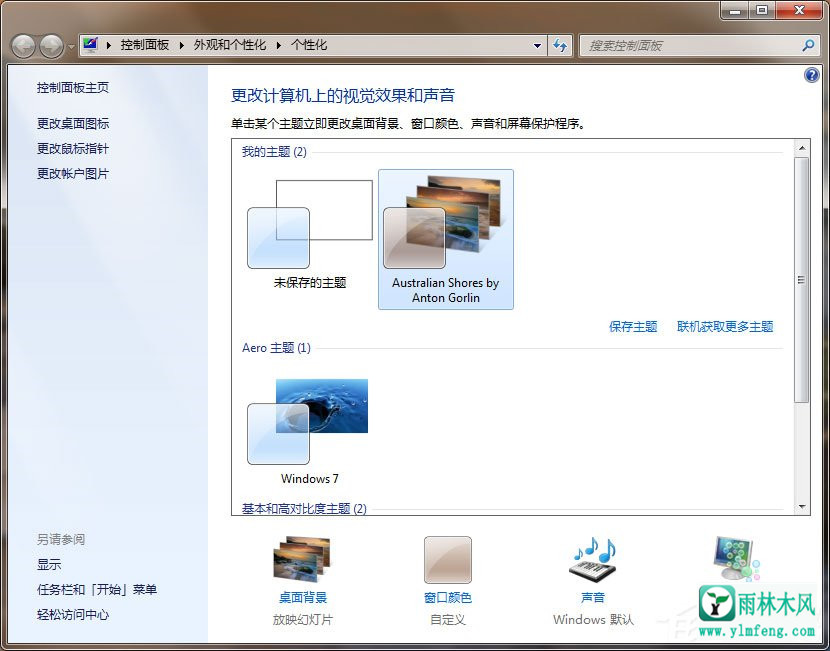
Task: Open 桌面背景 link
Action: [303, 598]
